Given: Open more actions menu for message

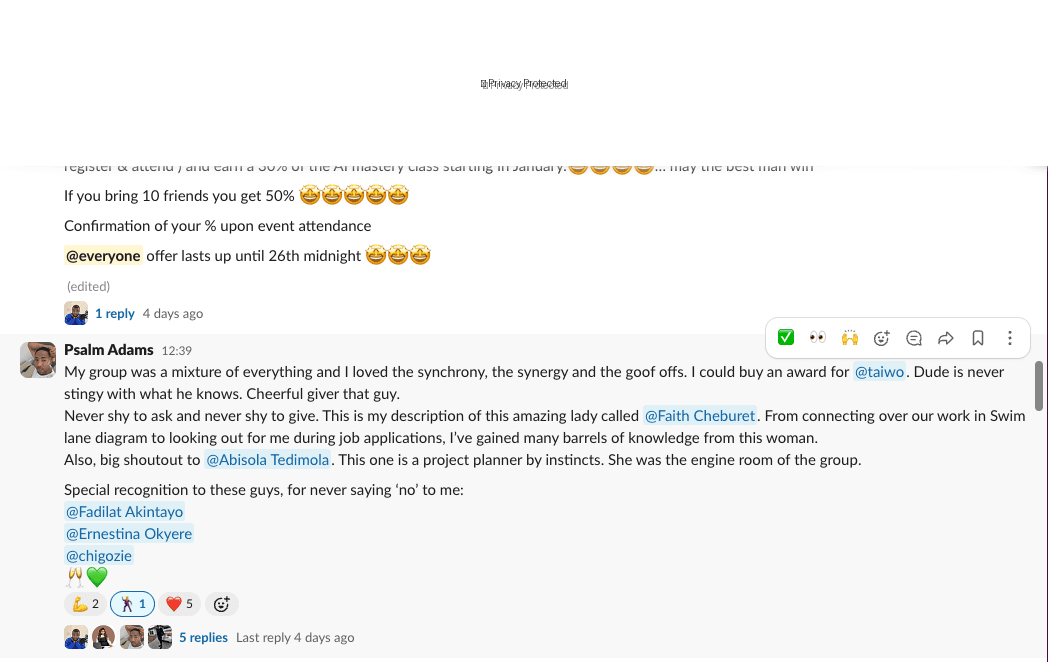Looking at the screenshot, I should coord(1010,338).
